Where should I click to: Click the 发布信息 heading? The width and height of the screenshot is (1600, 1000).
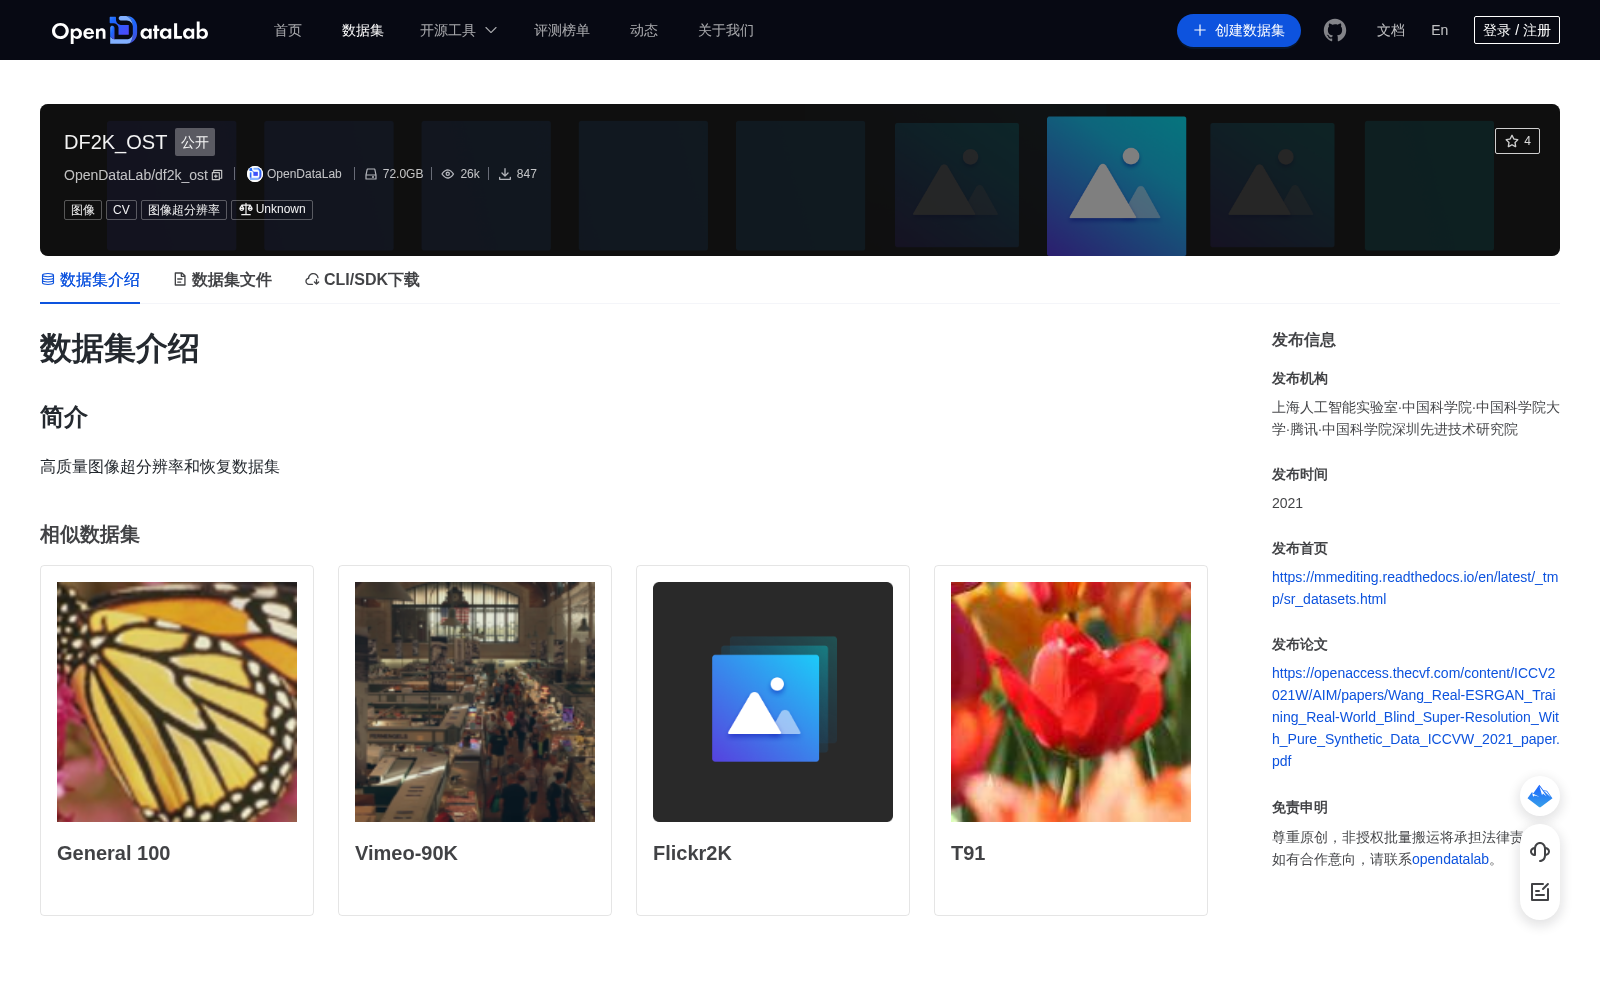tap(1303, 340)
